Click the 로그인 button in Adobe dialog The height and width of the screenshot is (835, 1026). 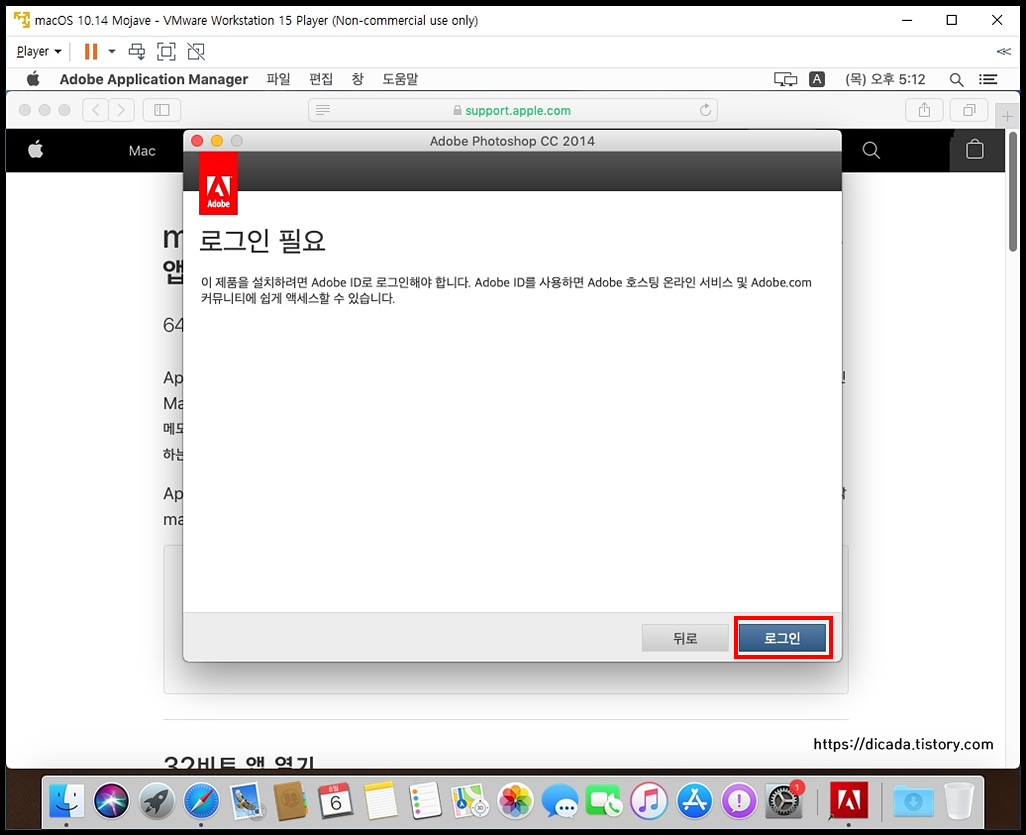pos(783,638)
